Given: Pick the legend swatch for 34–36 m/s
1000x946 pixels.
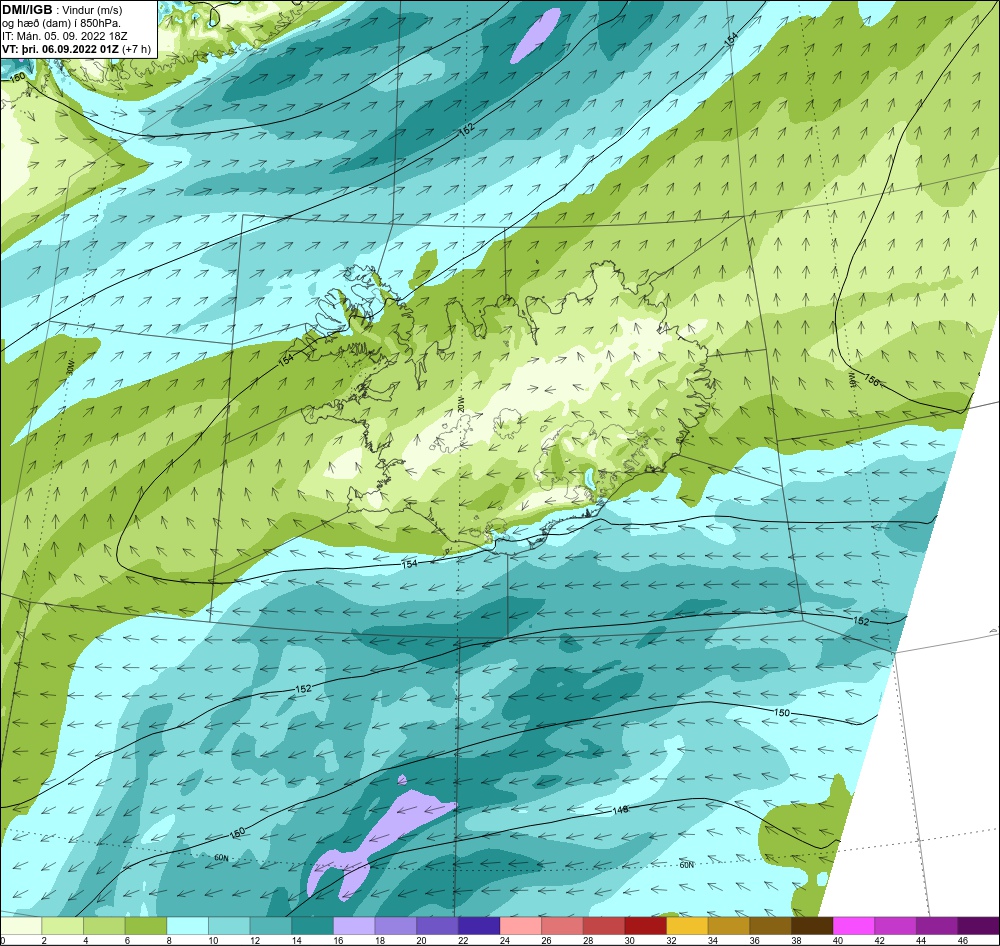Looking at the screenshot, I should [729, 926].
